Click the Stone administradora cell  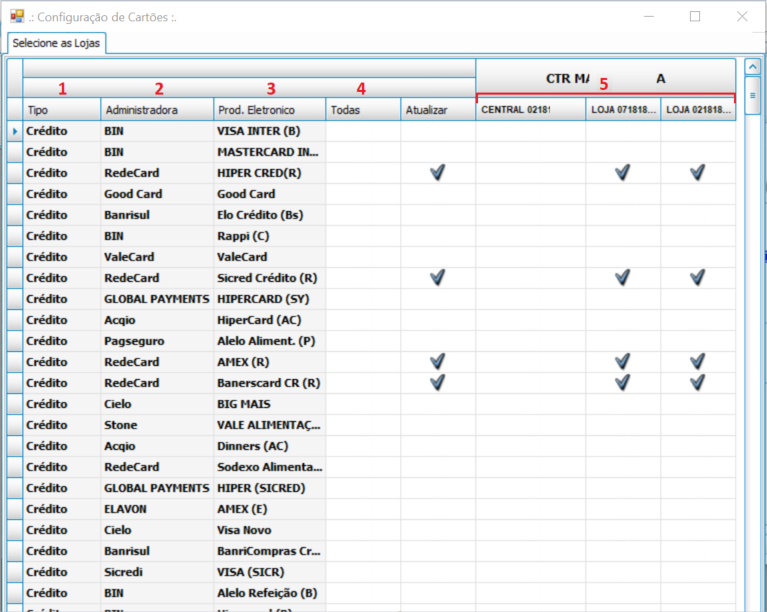[x=157, y=425]
